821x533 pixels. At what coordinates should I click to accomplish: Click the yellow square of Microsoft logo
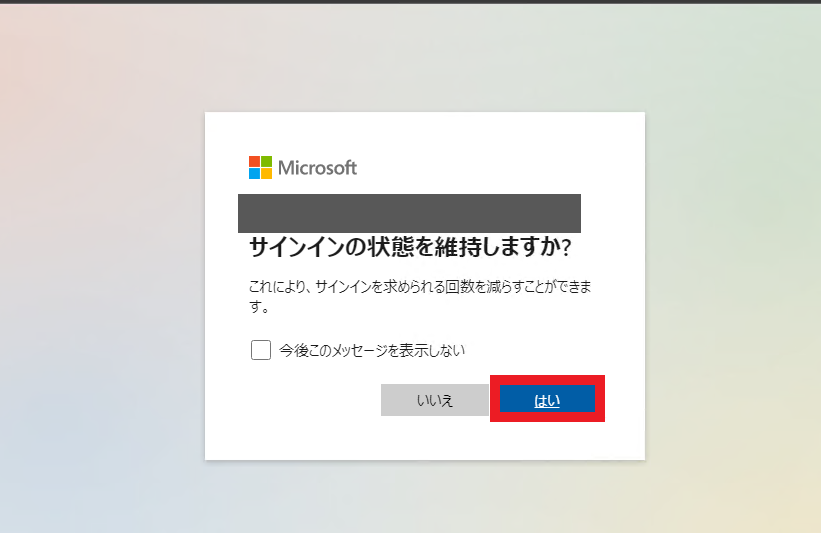click(x=267, y=173)
